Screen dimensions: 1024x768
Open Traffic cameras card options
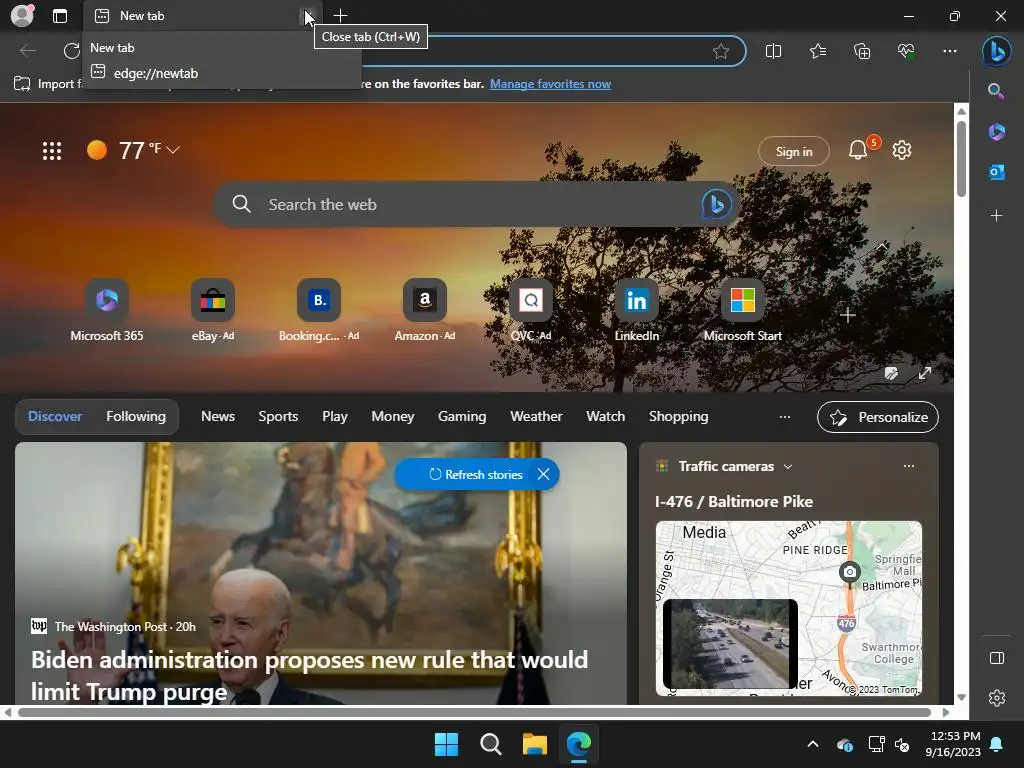908,466
